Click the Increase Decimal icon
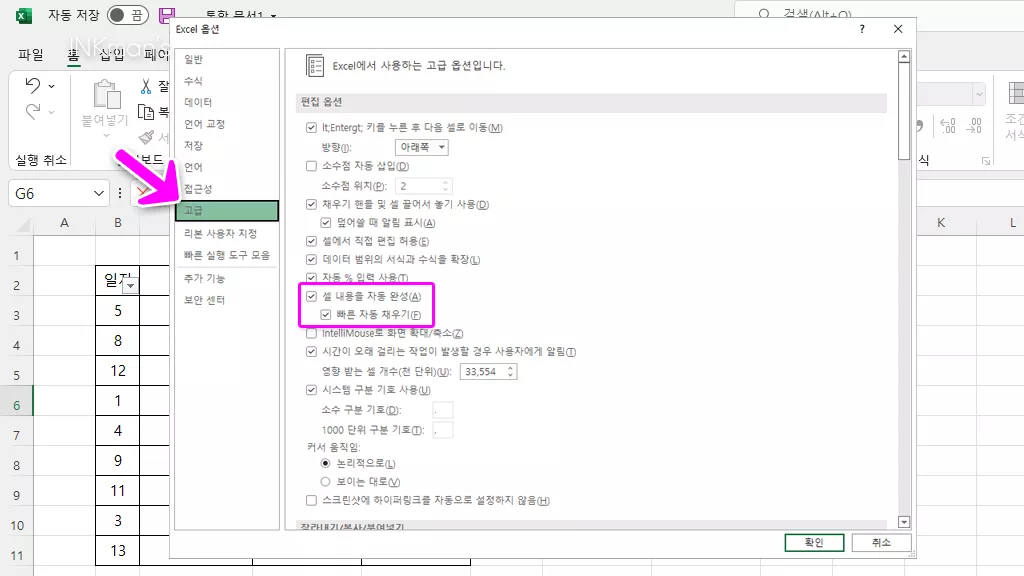Screen dimensions: 1024x576 click(x=948, y=125)
